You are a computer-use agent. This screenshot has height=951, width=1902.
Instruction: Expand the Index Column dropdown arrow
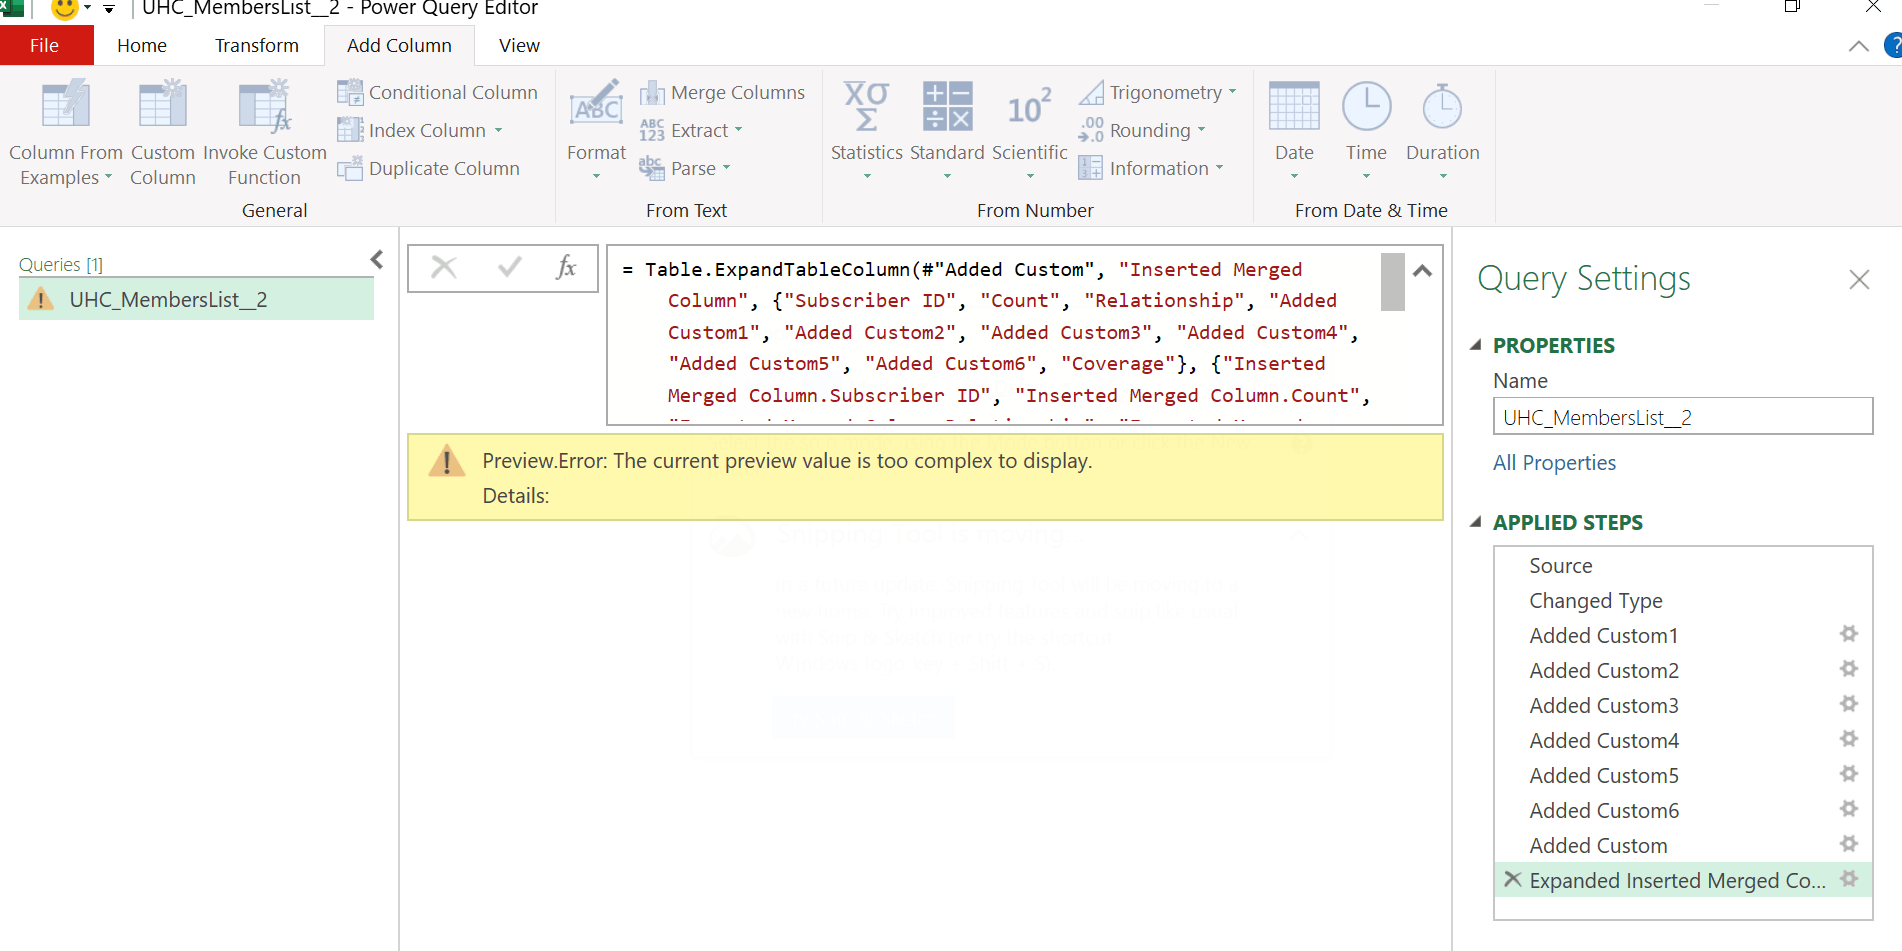[x=498, y=131]
